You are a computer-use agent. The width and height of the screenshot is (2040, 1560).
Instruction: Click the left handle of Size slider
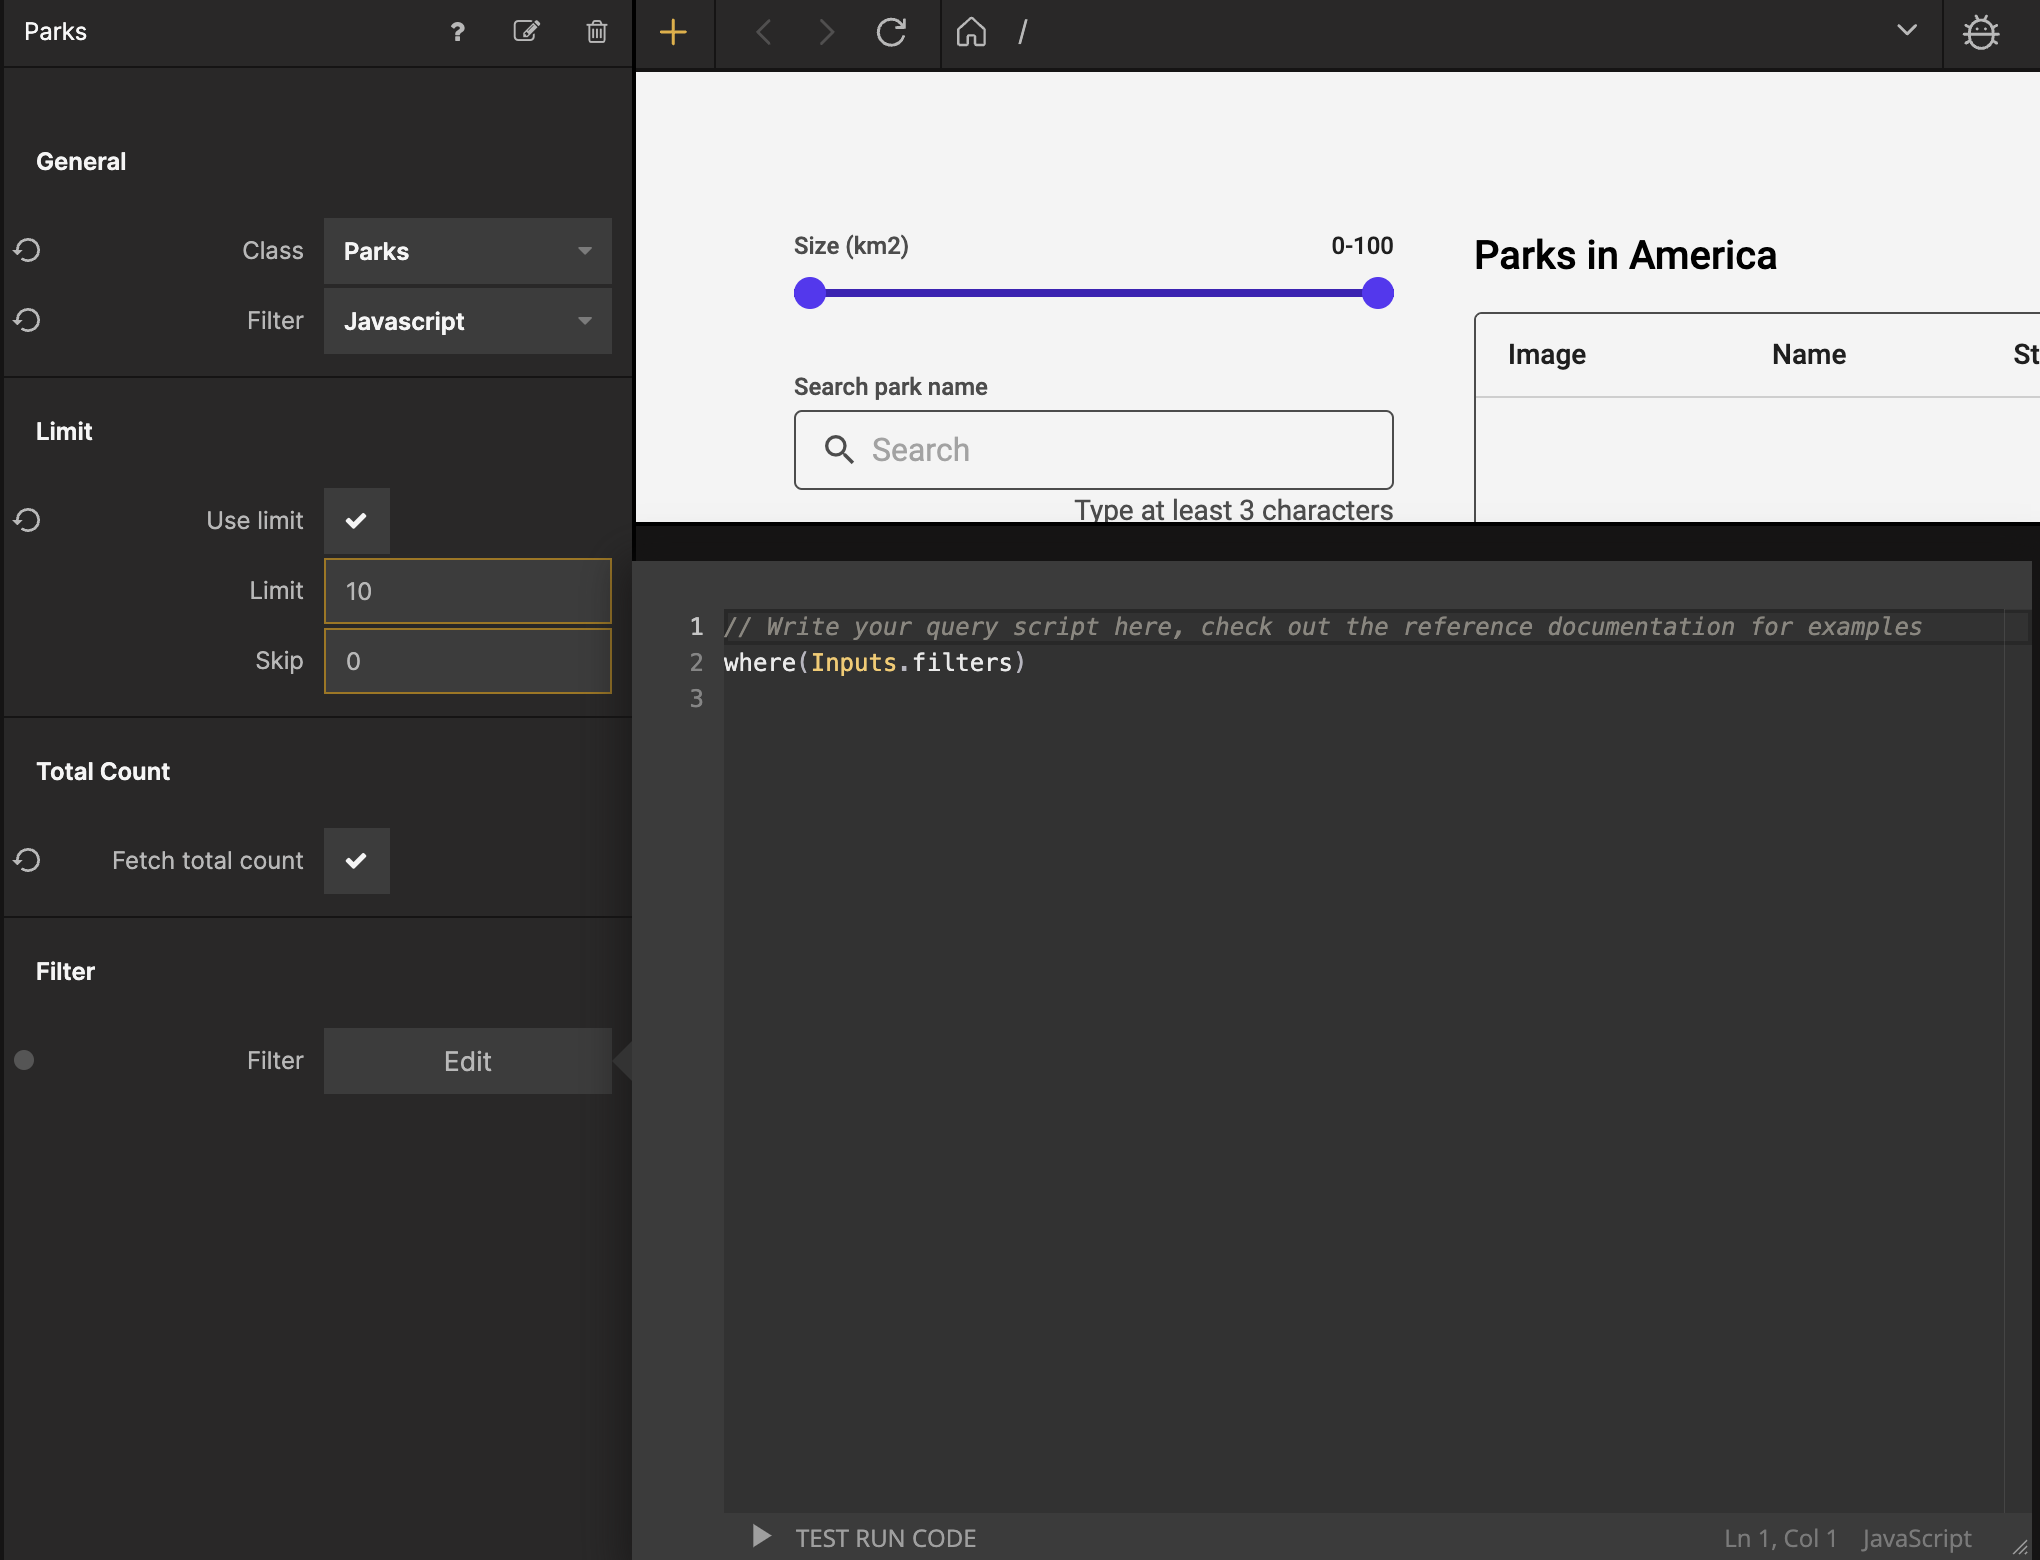coord(810,293)
